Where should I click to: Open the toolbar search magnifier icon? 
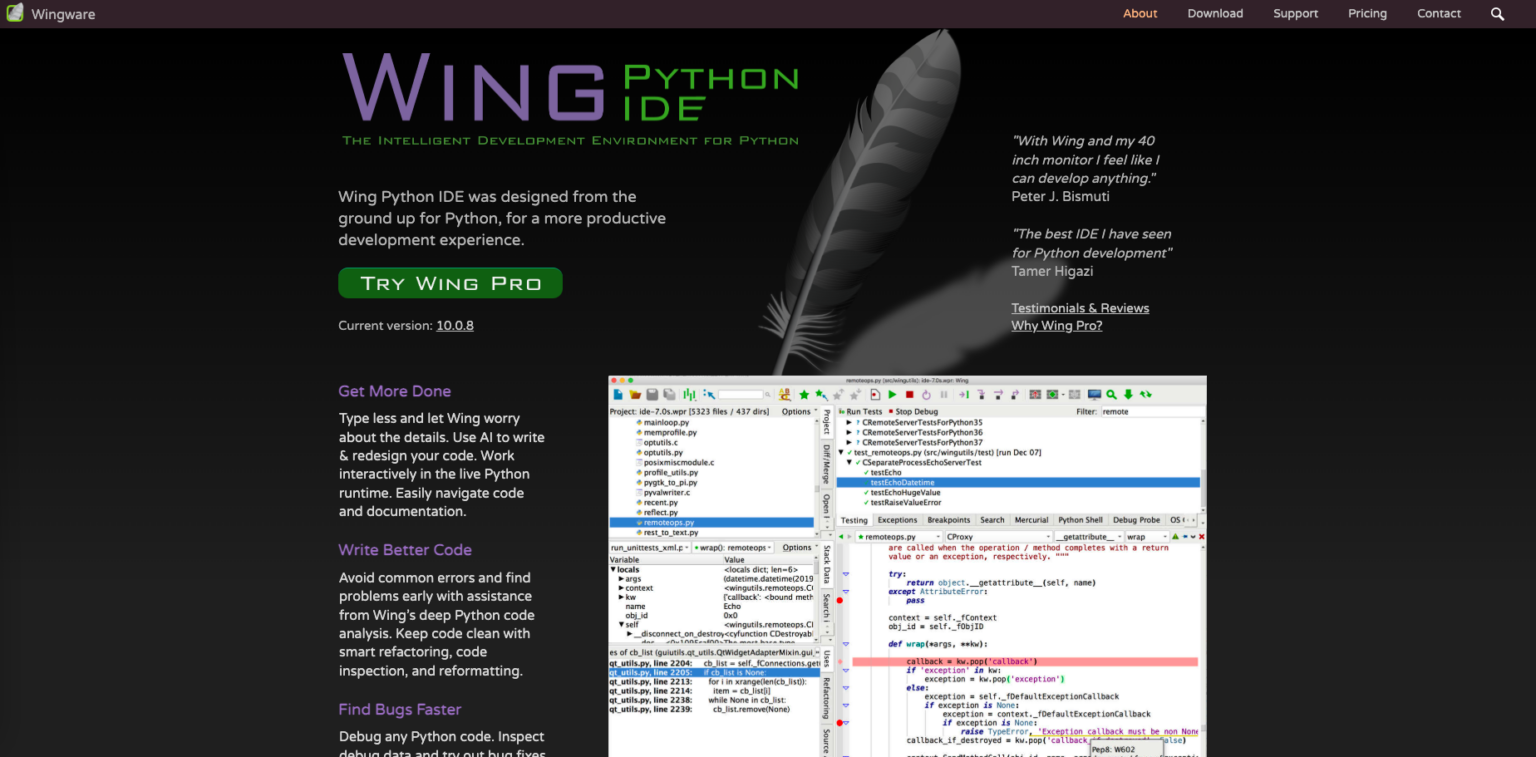1110,394
